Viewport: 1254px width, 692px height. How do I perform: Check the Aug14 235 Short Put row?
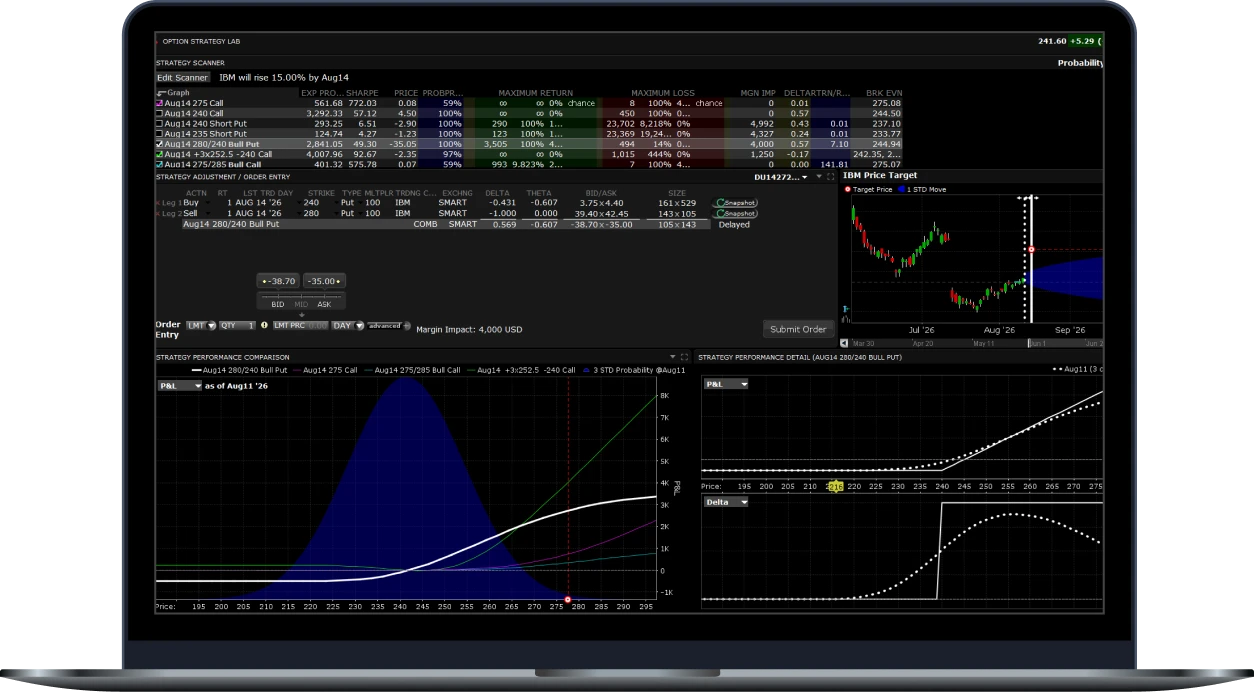click(159, 134)
